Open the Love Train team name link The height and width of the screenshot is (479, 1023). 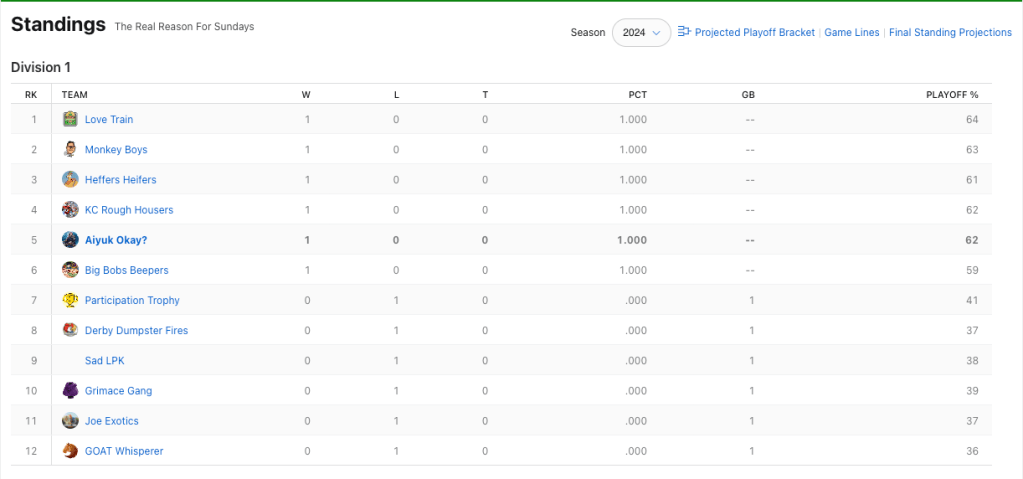point(109,119)
